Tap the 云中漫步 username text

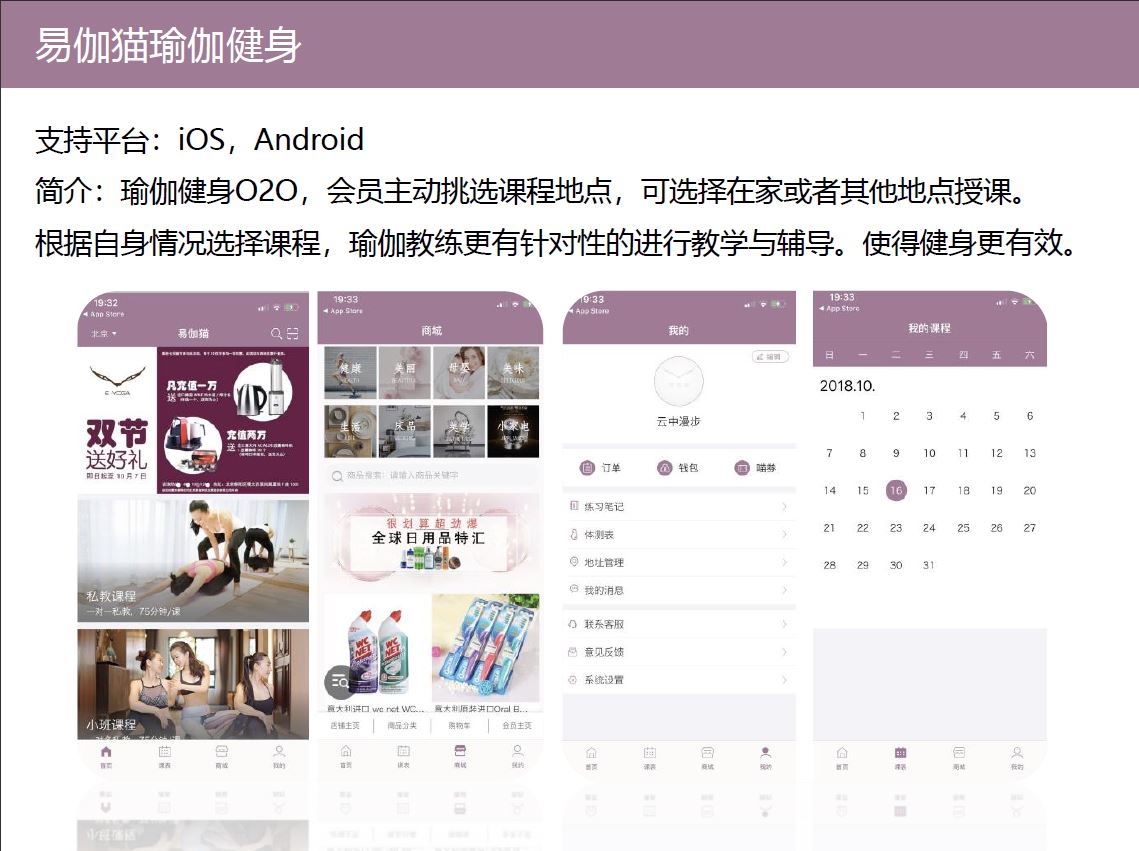[678, 421]
